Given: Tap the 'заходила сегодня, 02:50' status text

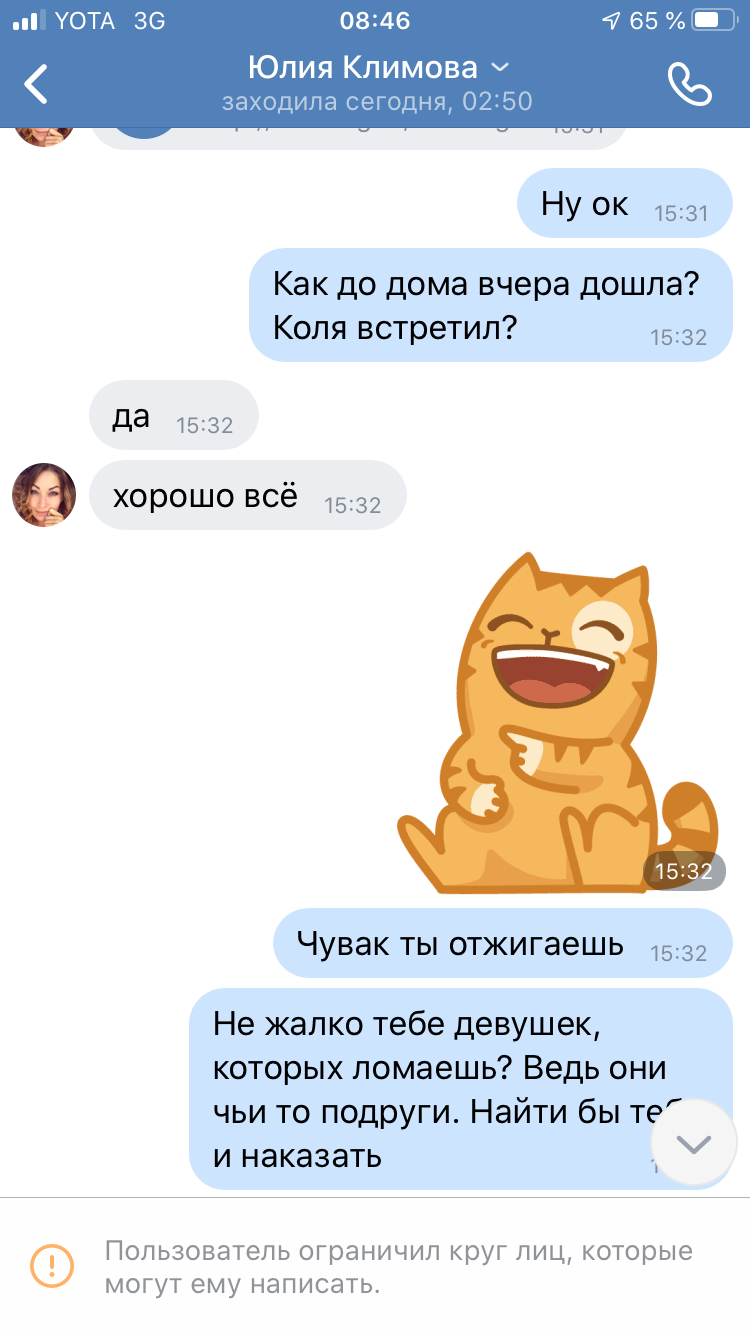Looking at the screenshot, I should tap(377, 101).
